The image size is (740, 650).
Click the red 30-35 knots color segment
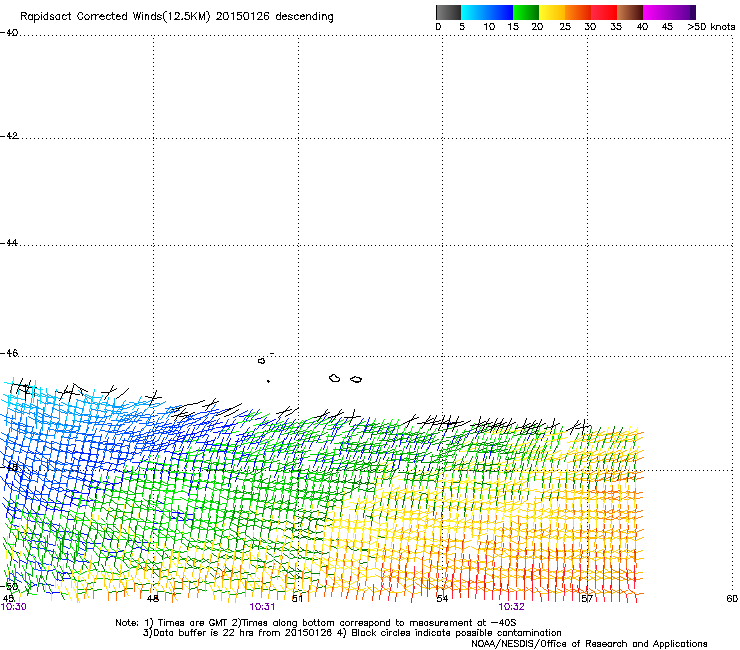(x=604, y=12)
